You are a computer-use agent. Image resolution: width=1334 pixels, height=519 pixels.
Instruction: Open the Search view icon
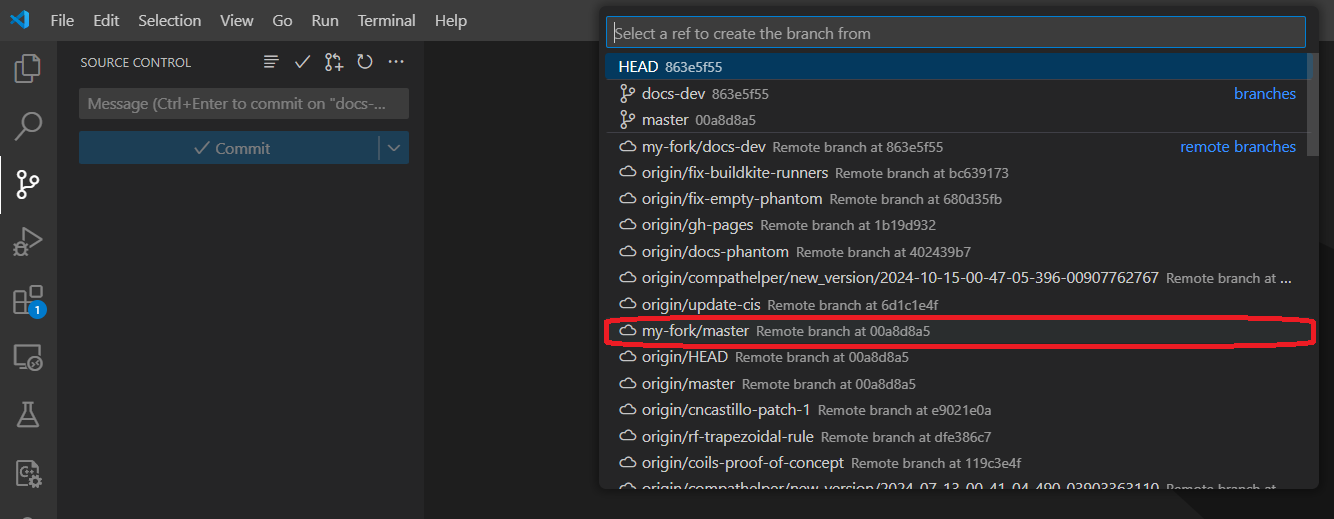tap(28, 126)
